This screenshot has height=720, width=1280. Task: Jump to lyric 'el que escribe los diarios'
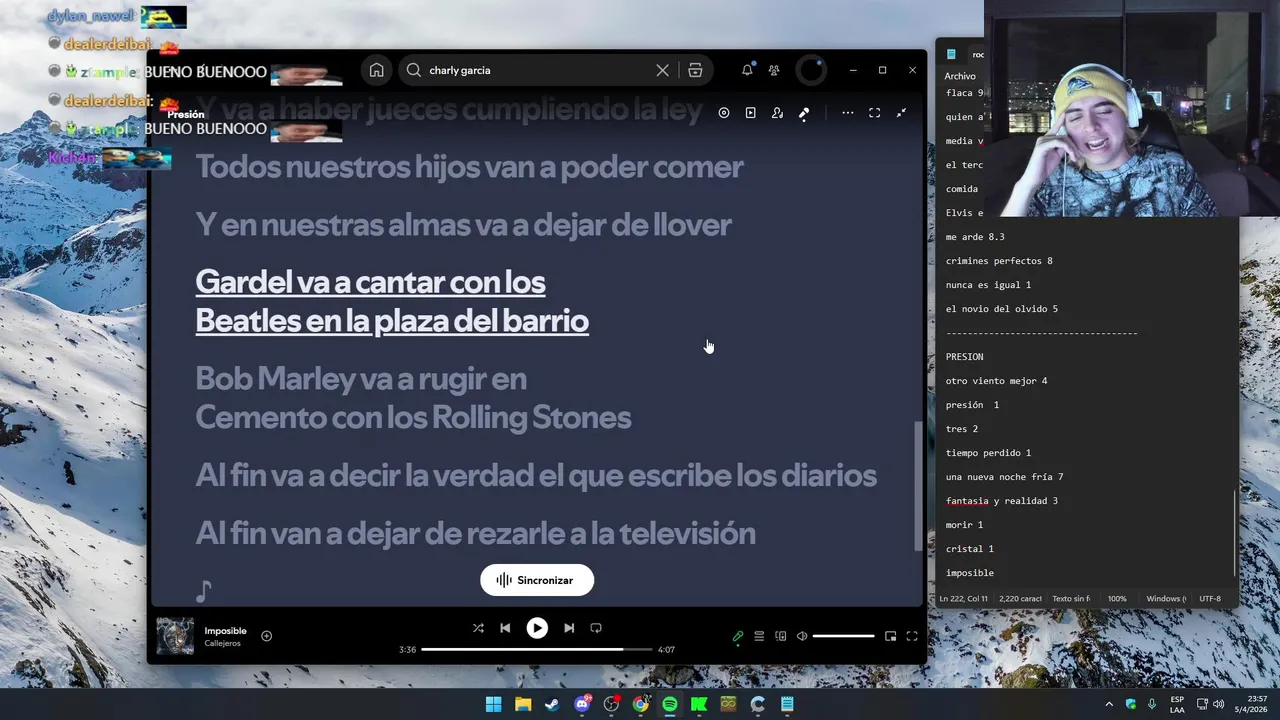[x=709, y=475]
